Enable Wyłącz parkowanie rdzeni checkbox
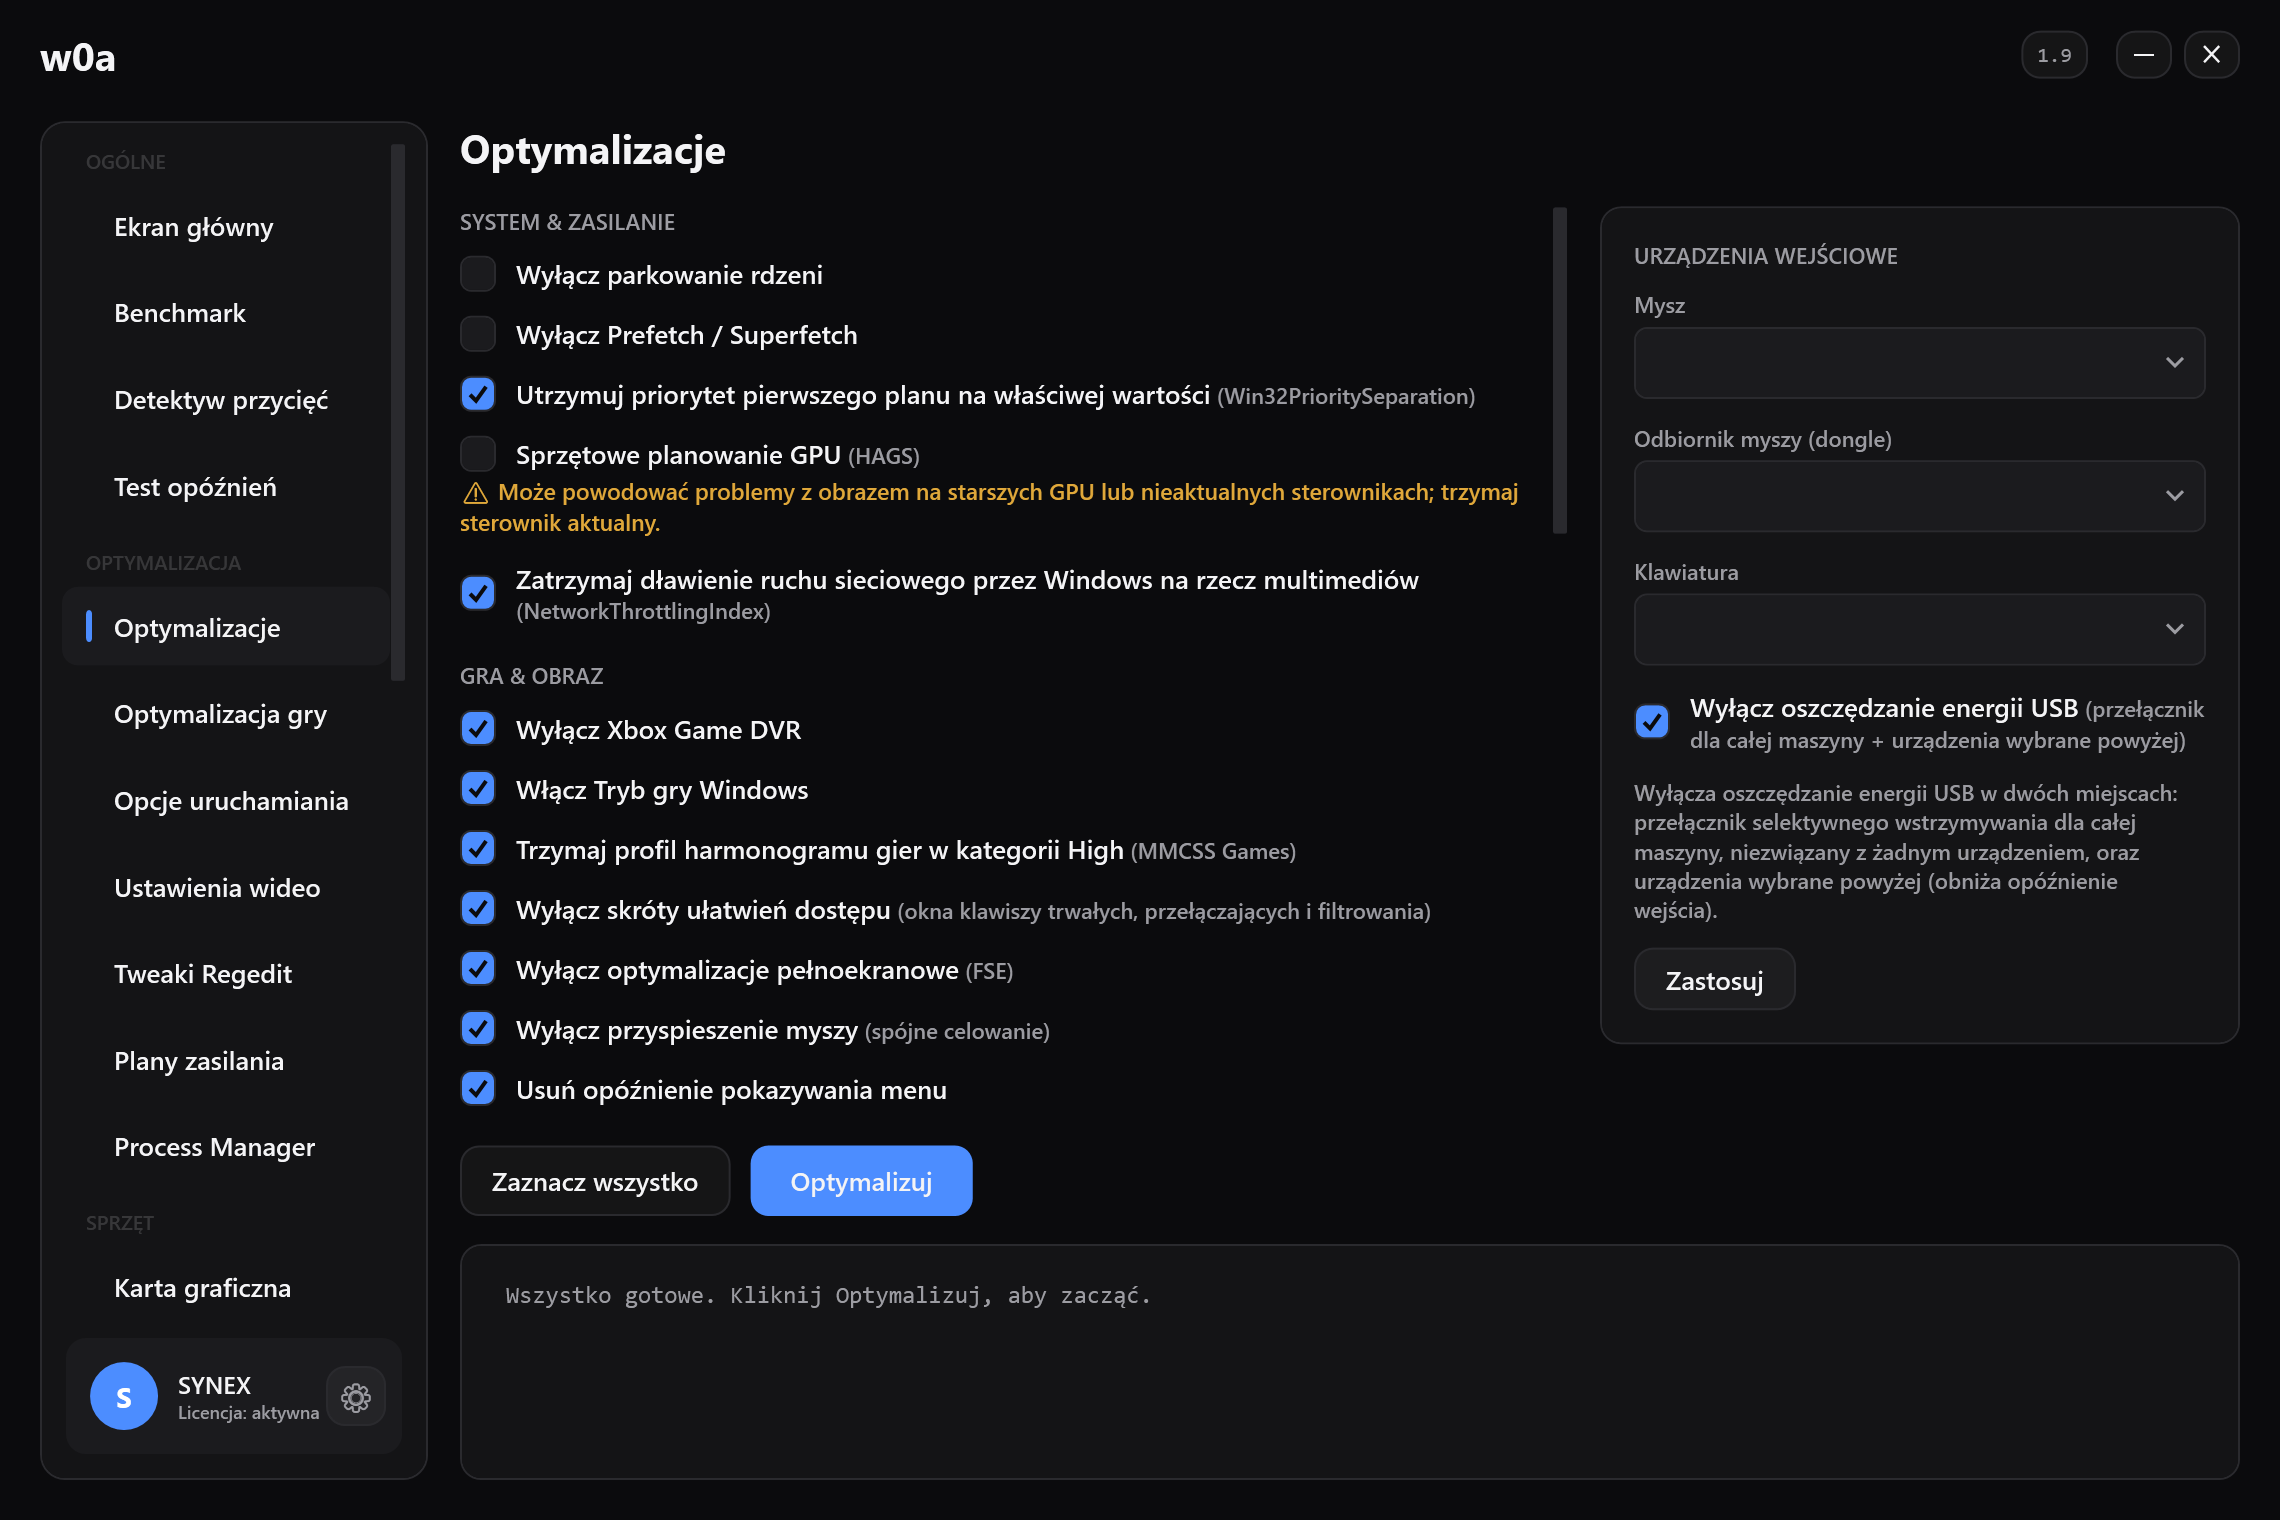Viewport: 2280px width, 1520px height. tap(478, 274)
